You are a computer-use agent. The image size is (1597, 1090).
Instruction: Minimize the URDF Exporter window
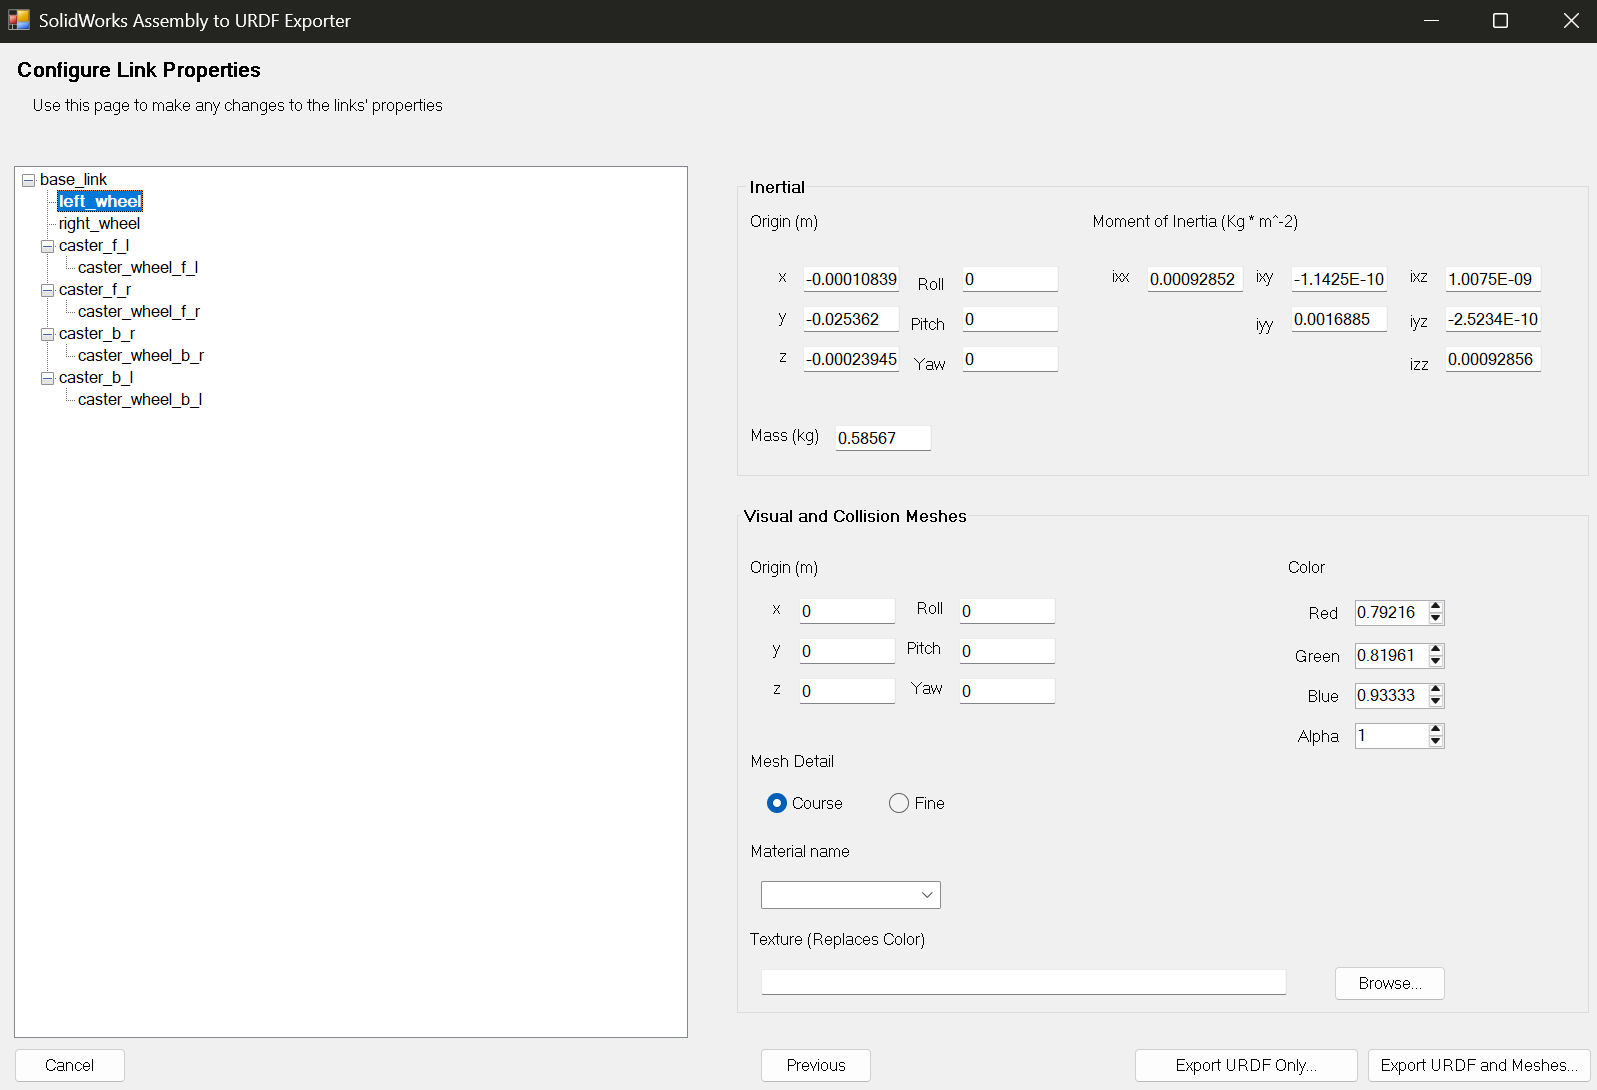[1431, 21]
